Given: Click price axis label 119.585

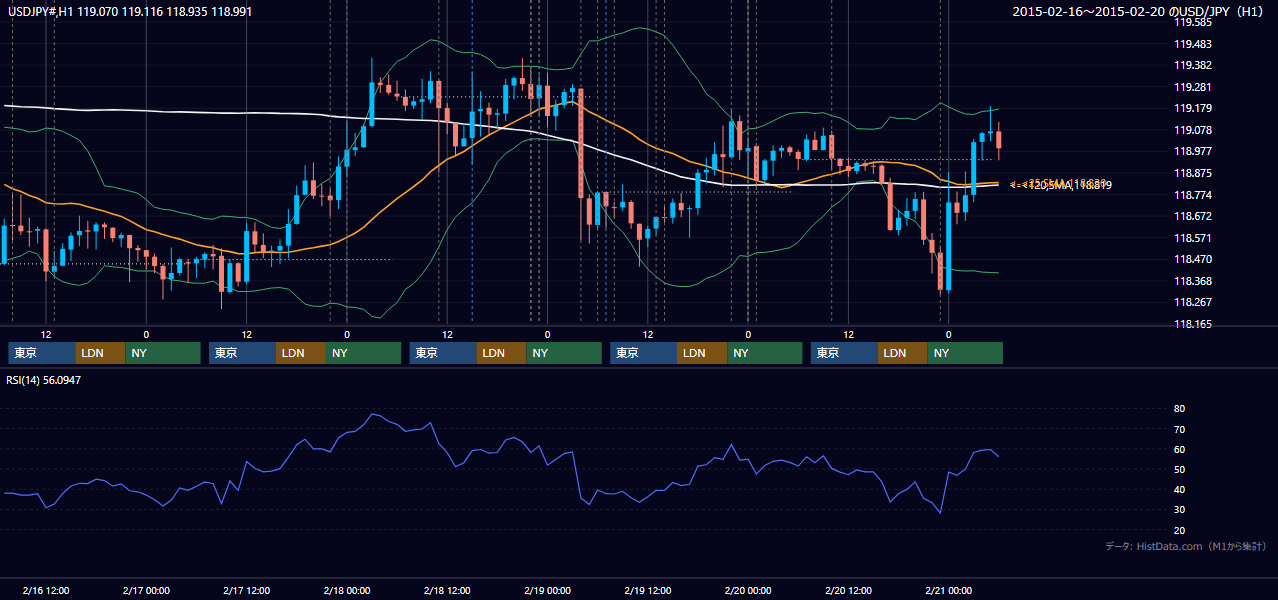Looking at the screenshot, I should [x=1194, y=22].
